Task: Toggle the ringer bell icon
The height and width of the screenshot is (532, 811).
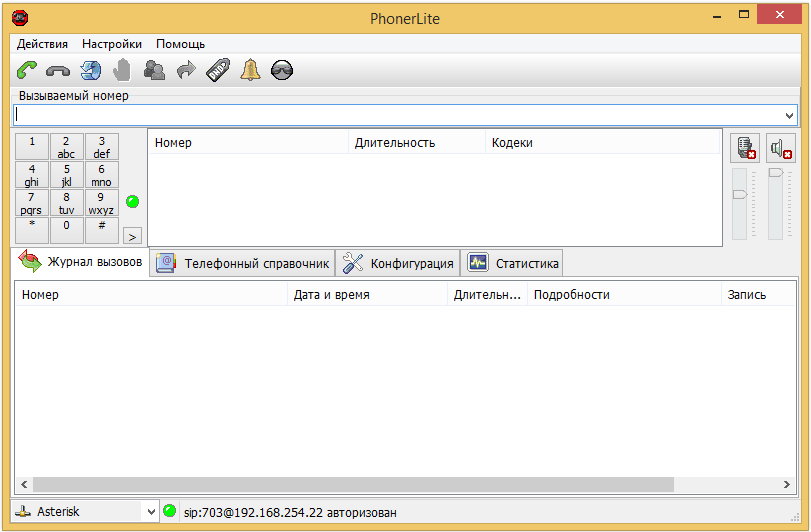Action: click(x=250, y=70)
